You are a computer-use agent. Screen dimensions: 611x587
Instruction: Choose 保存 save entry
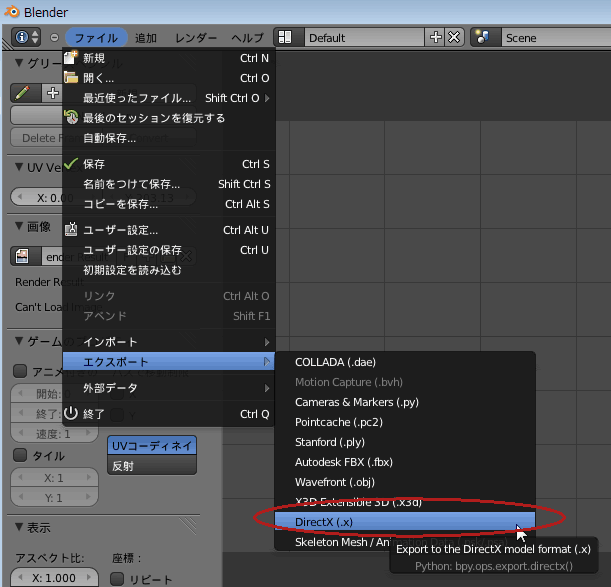coord(168,164)
